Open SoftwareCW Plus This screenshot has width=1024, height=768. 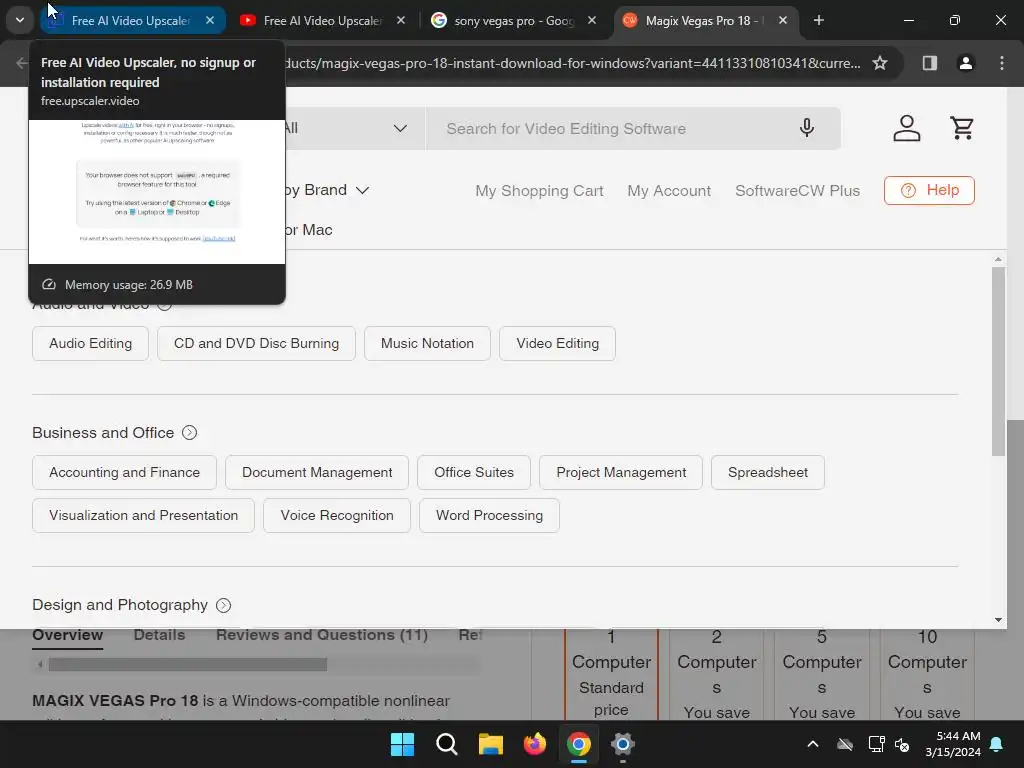797,191
